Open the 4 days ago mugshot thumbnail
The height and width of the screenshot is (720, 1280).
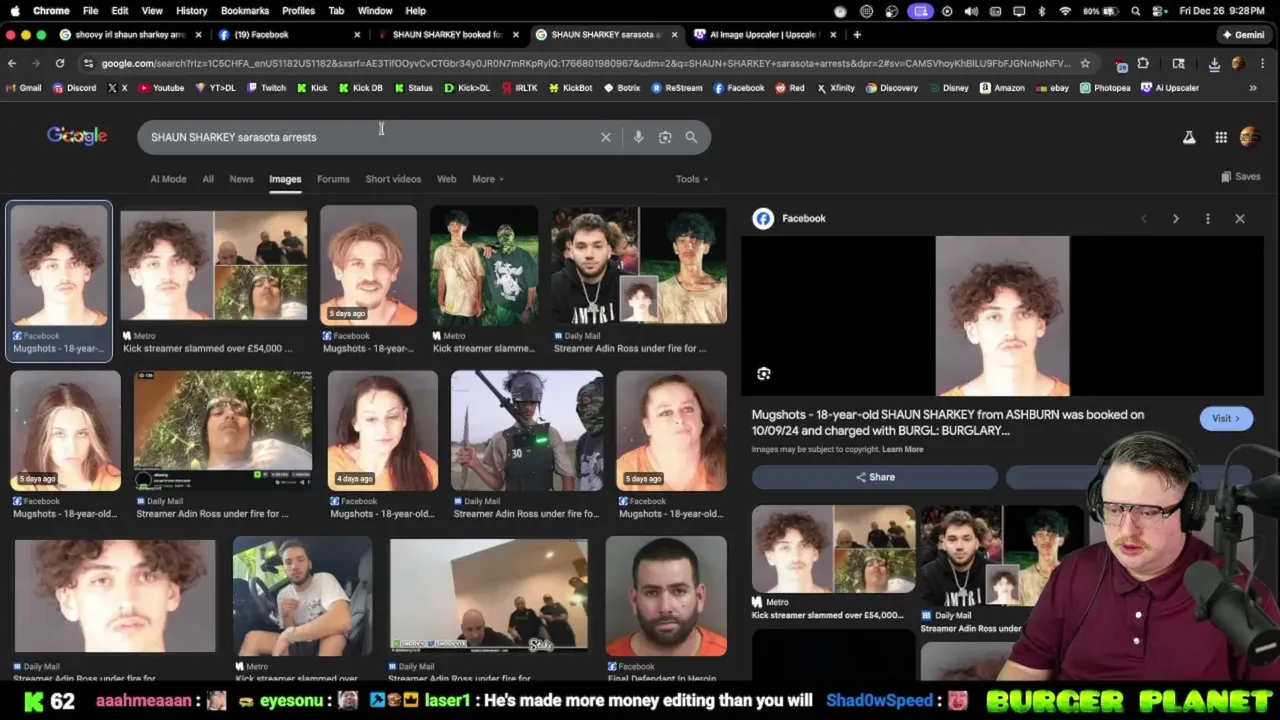pos(383,431)
